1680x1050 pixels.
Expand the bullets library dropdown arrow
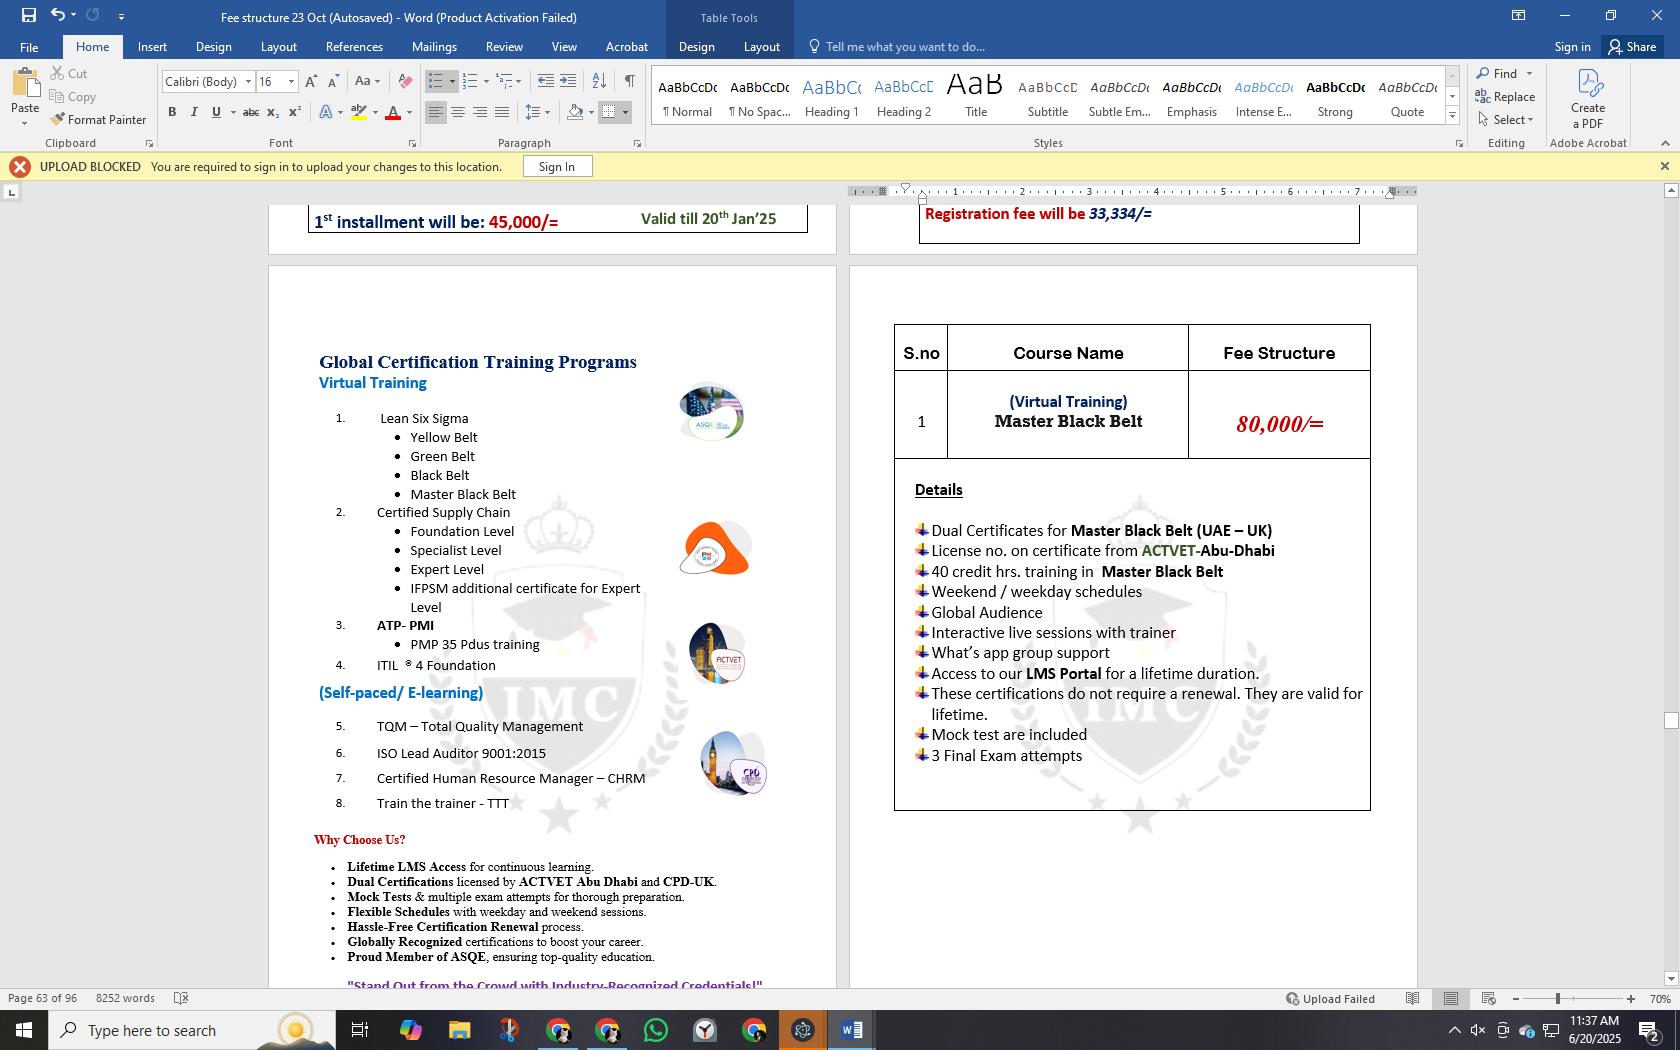pos(452,81)
